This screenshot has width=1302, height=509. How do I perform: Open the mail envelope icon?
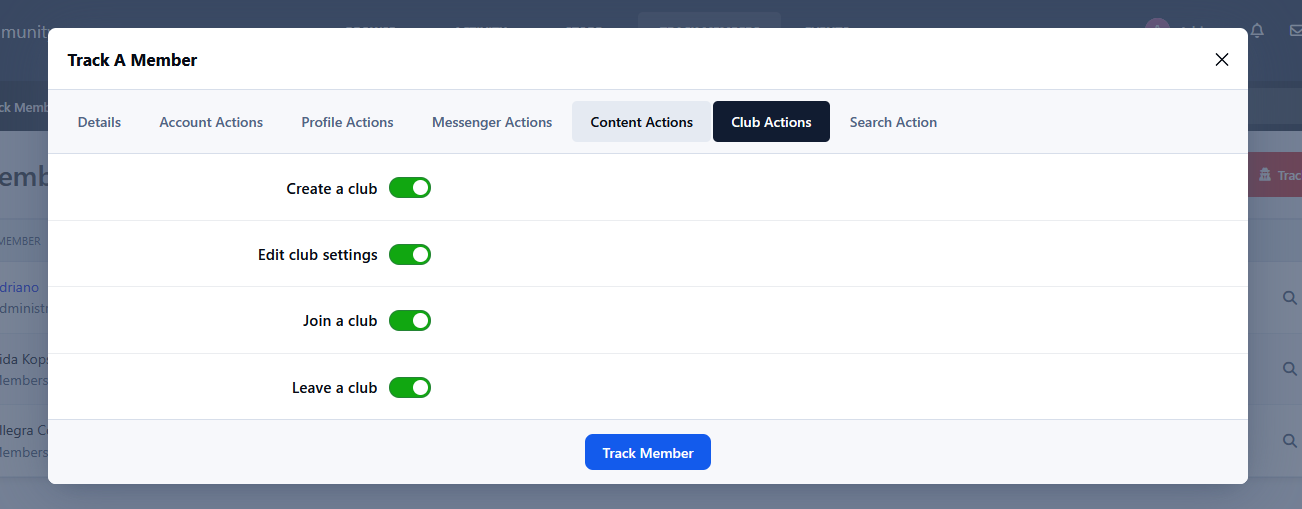[x=1295, y=30]
